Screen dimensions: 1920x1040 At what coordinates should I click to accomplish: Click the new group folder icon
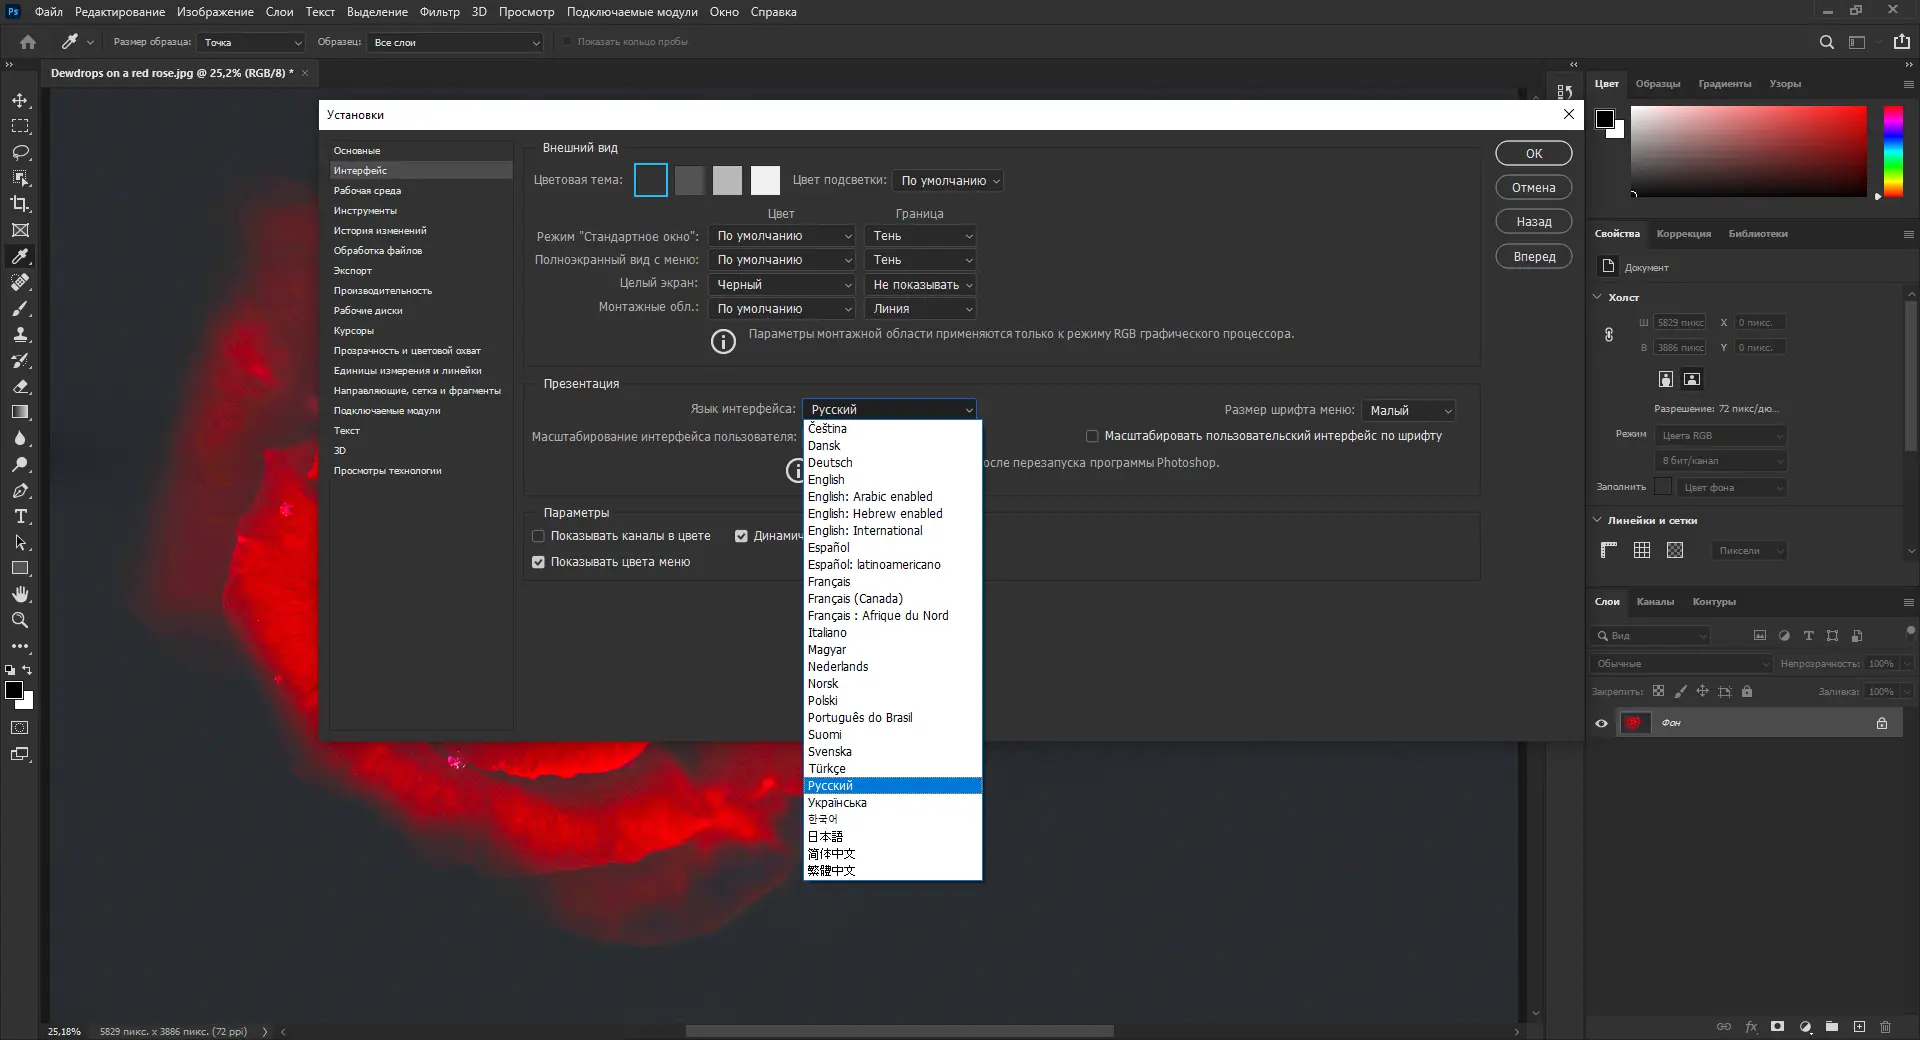click(1832, 1027)
